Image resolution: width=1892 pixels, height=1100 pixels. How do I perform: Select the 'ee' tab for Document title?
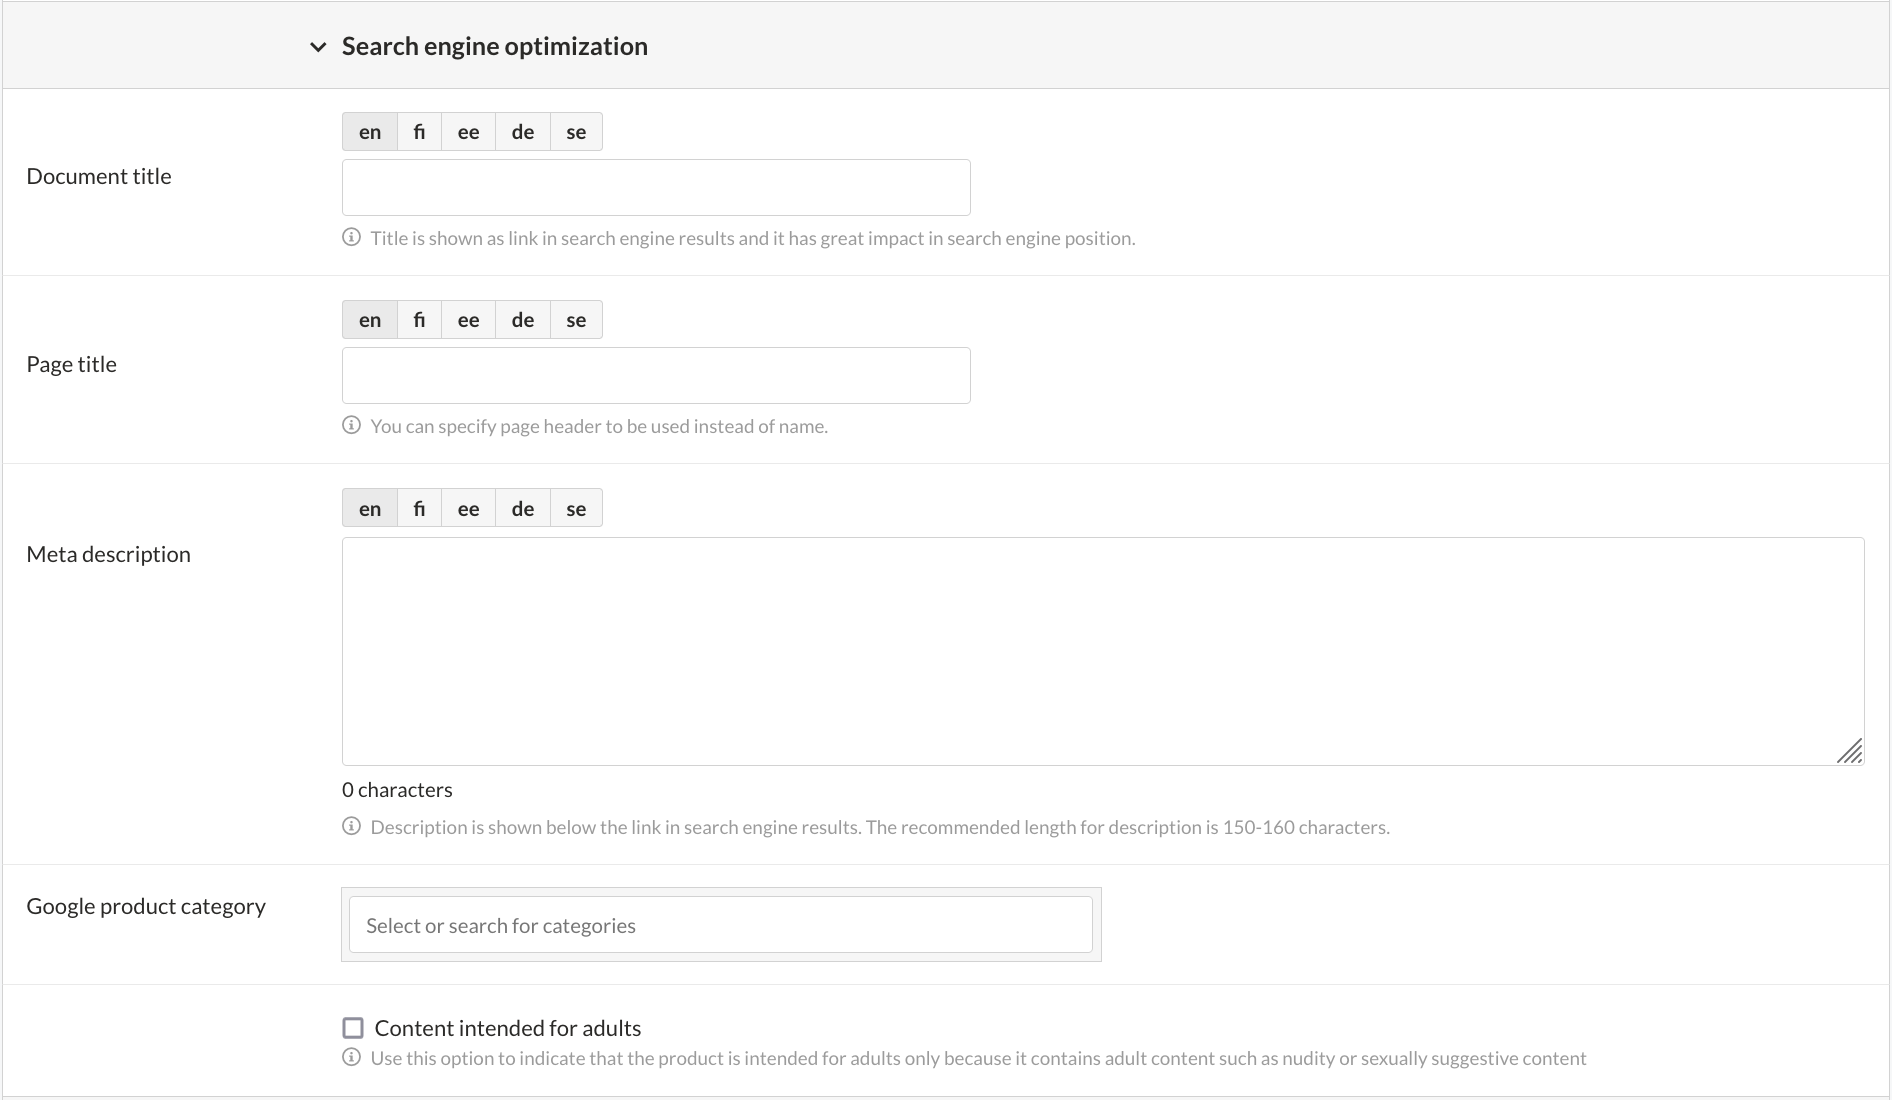click(x=468, y=132)
